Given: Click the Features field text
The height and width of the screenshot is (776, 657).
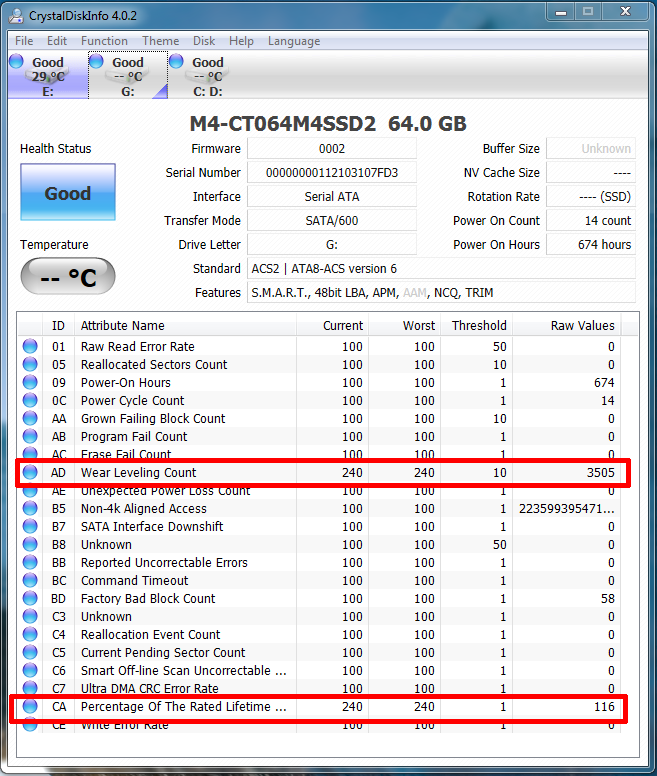Looking at the screenshot, I should (441, 292).
